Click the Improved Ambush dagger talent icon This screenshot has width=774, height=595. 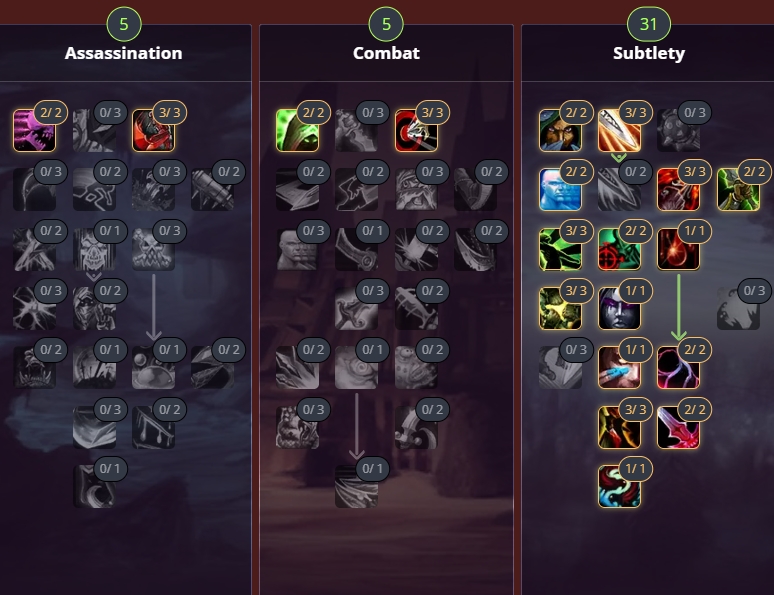click(619, 130)
